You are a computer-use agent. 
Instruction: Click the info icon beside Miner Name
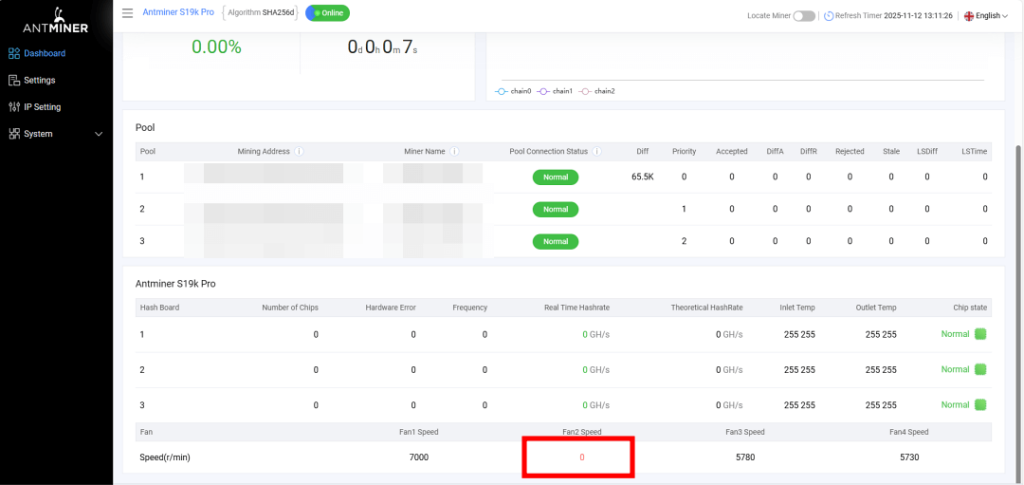point(454,152)
